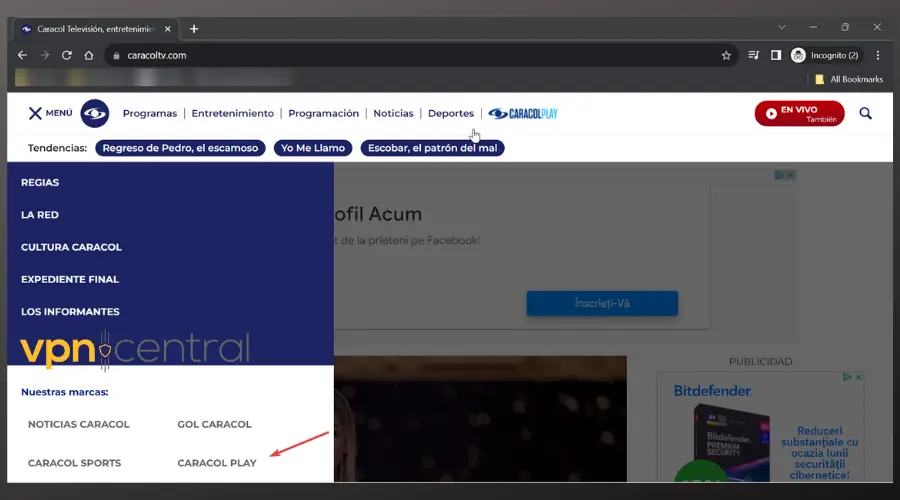Select the Yo Me Llamo trend pill
Image resolution: width=900 pixels, height=500 pixels.
pos(313,148)
